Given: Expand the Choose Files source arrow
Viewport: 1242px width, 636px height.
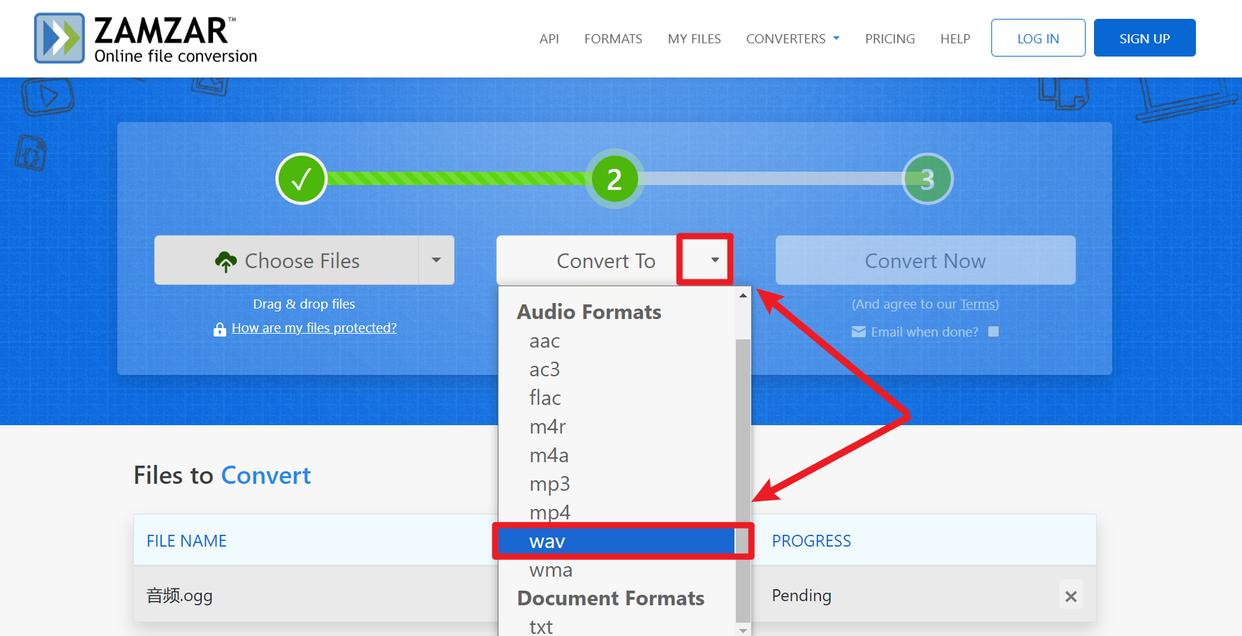Looking at the screenshot, I should point(436,260).
